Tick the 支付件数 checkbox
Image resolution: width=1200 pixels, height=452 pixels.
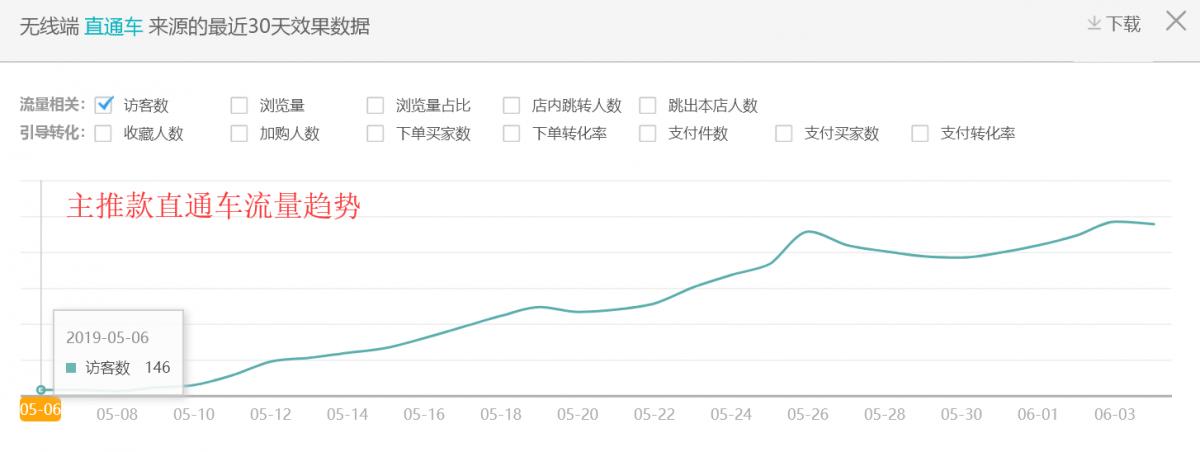[647, 133]
